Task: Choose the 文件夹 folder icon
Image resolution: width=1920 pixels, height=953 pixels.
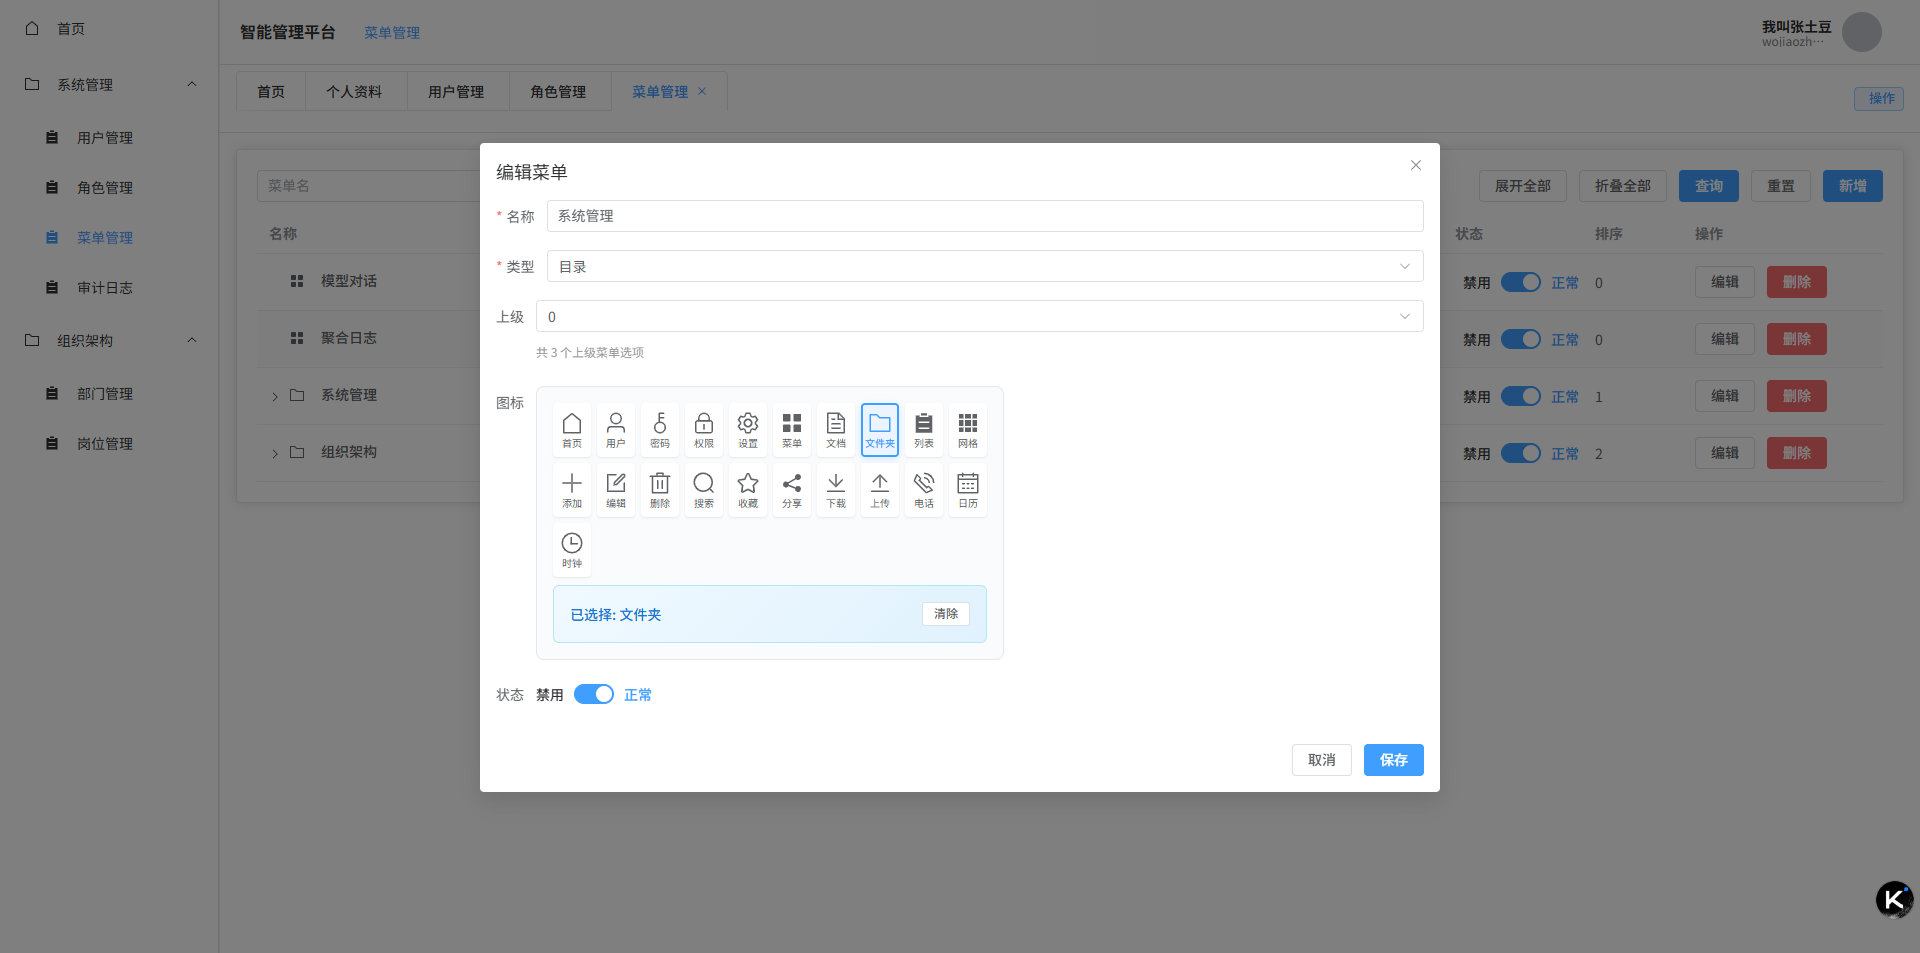Action: 880,430
